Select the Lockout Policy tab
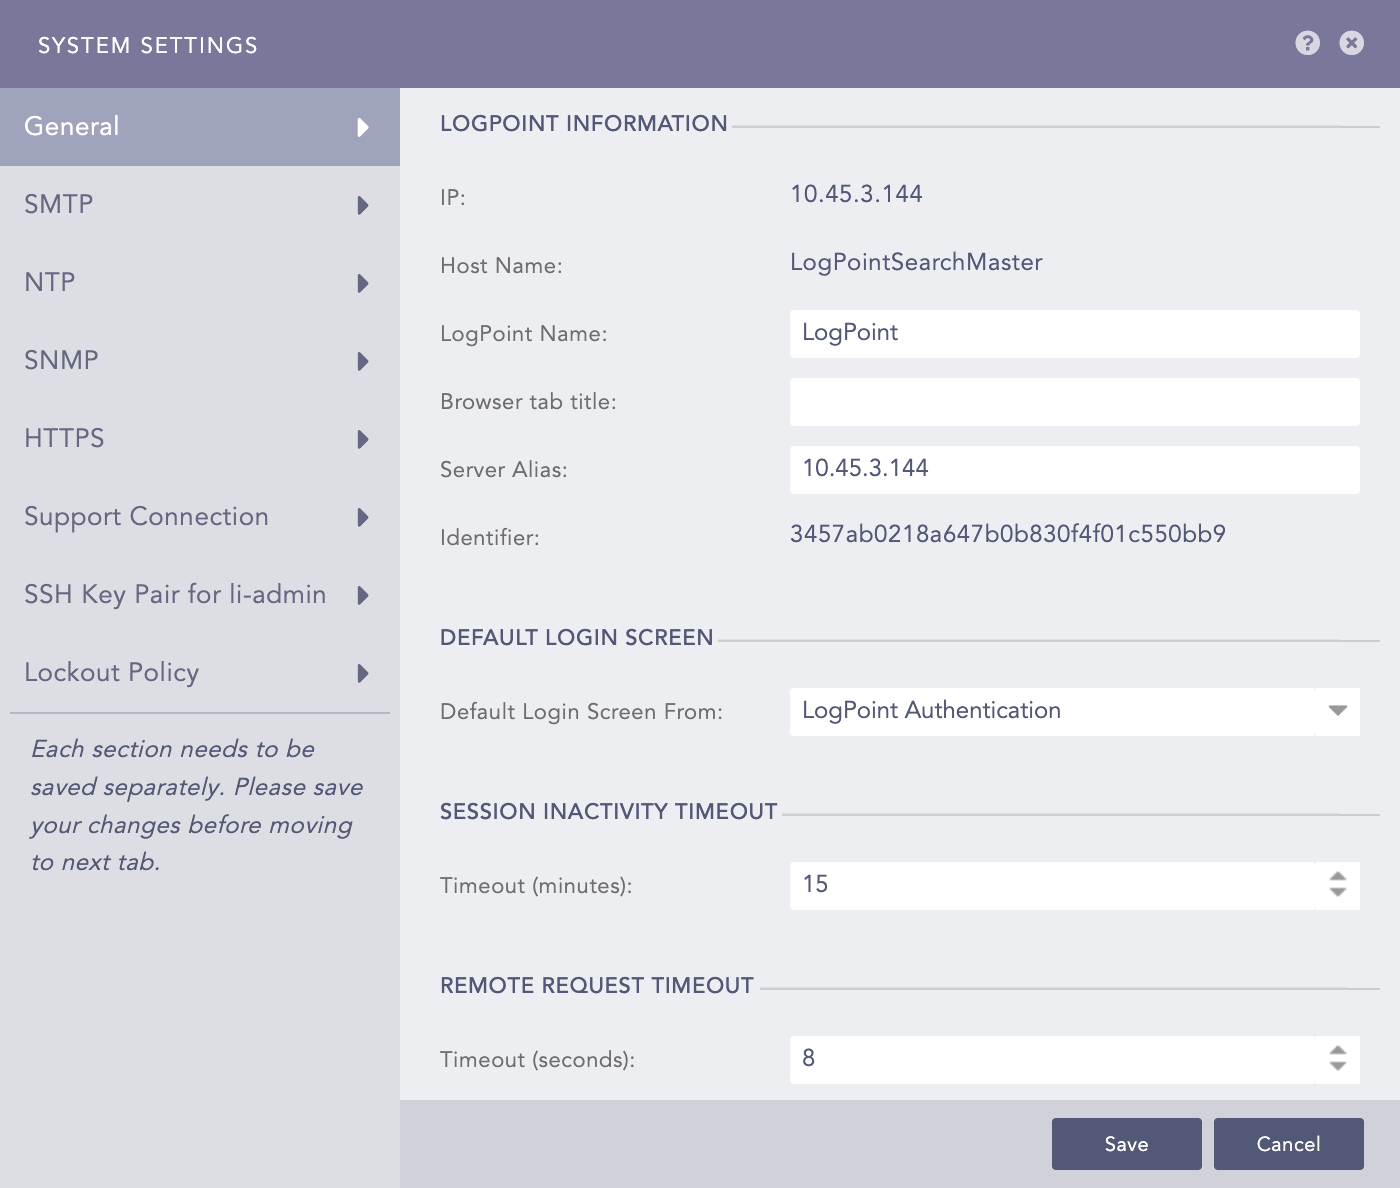1400x1188 pixels. pyautogui.click(x=199, y=673)
